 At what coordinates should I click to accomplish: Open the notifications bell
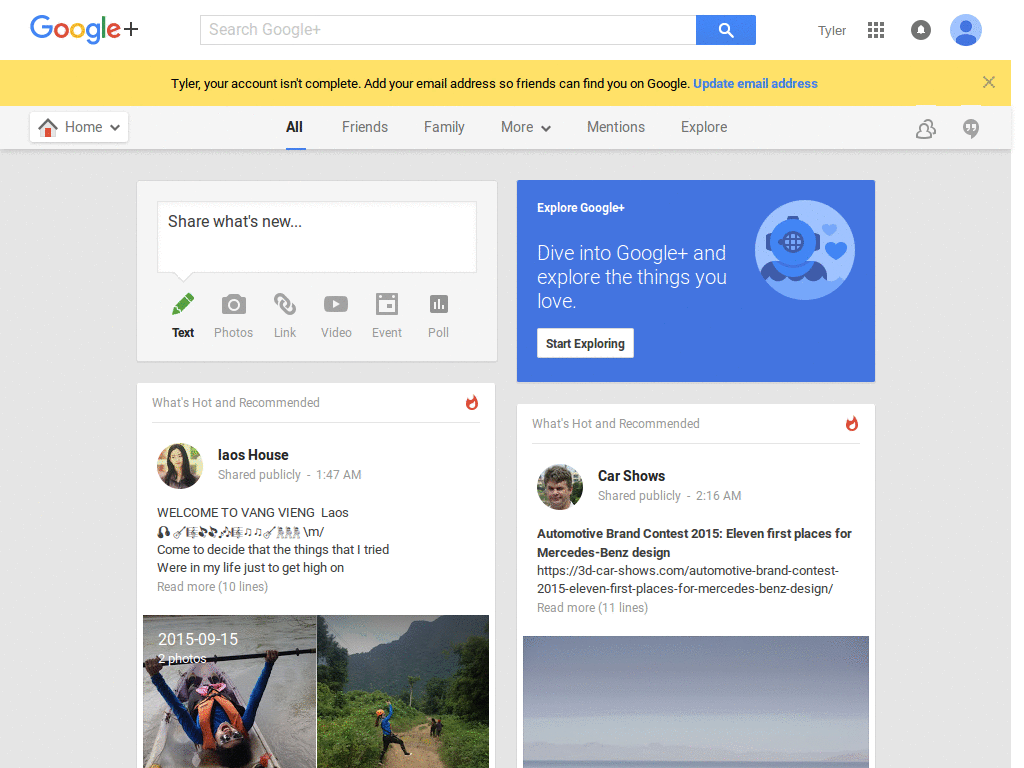[921, 30]
